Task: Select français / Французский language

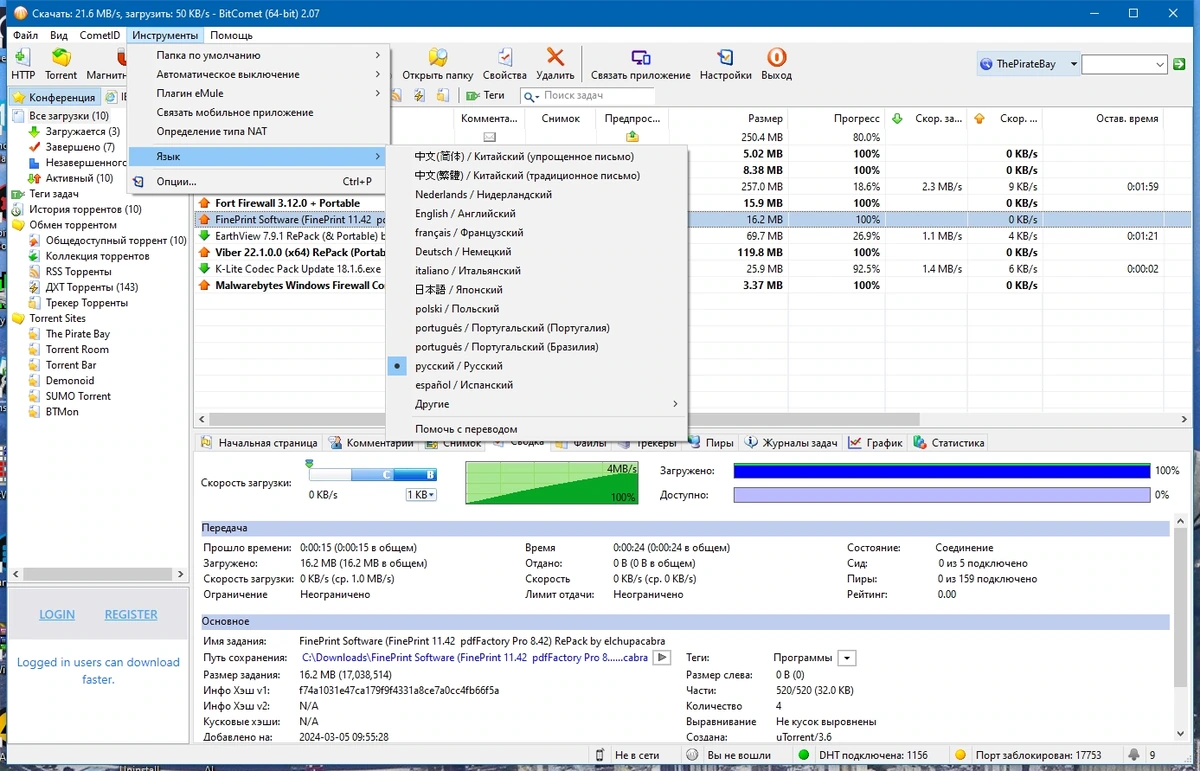Action: click(x=536, y=232)
